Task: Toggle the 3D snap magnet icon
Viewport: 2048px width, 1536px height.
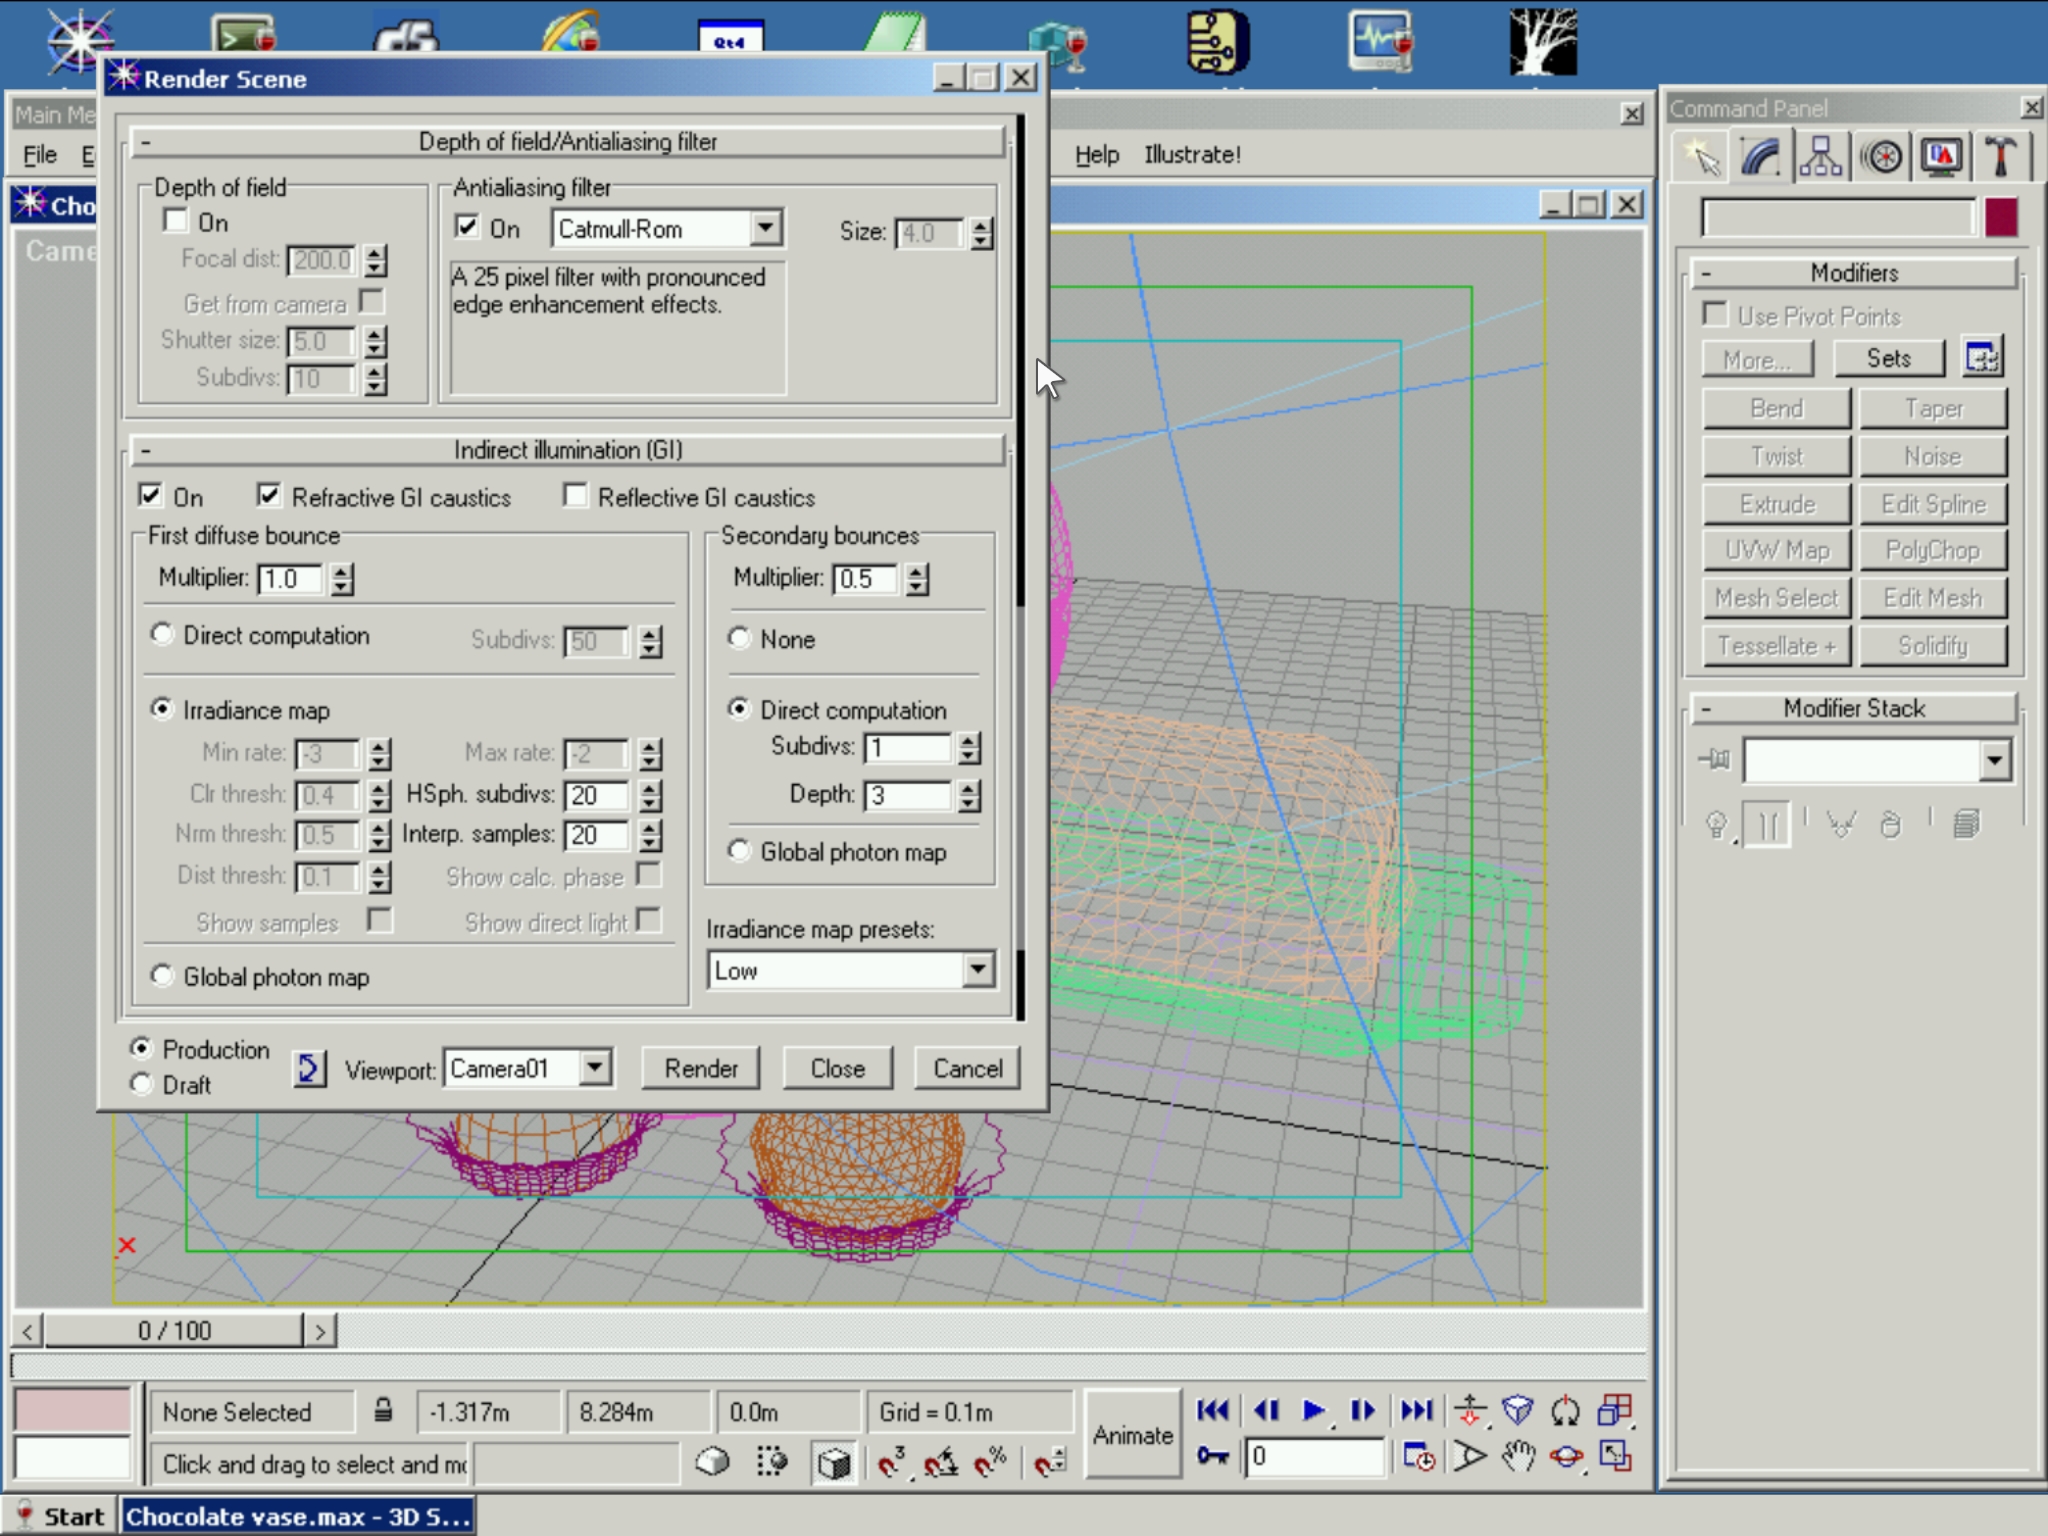Action: [891, 1463]
